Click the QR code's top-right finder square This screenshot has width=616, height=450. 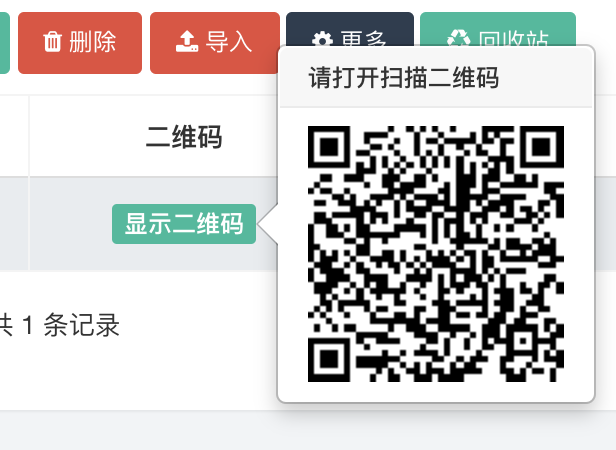pos(543,147)
